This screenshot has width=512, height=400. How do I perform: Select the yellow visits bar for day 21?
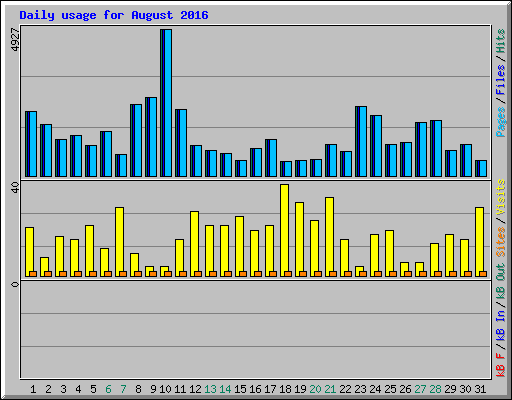(330, 237)
